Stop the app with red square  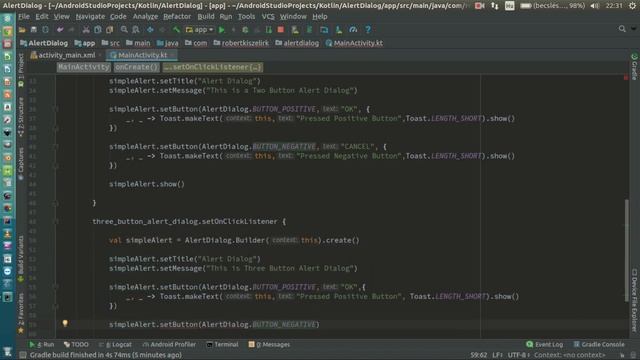(x=280, y=29)
